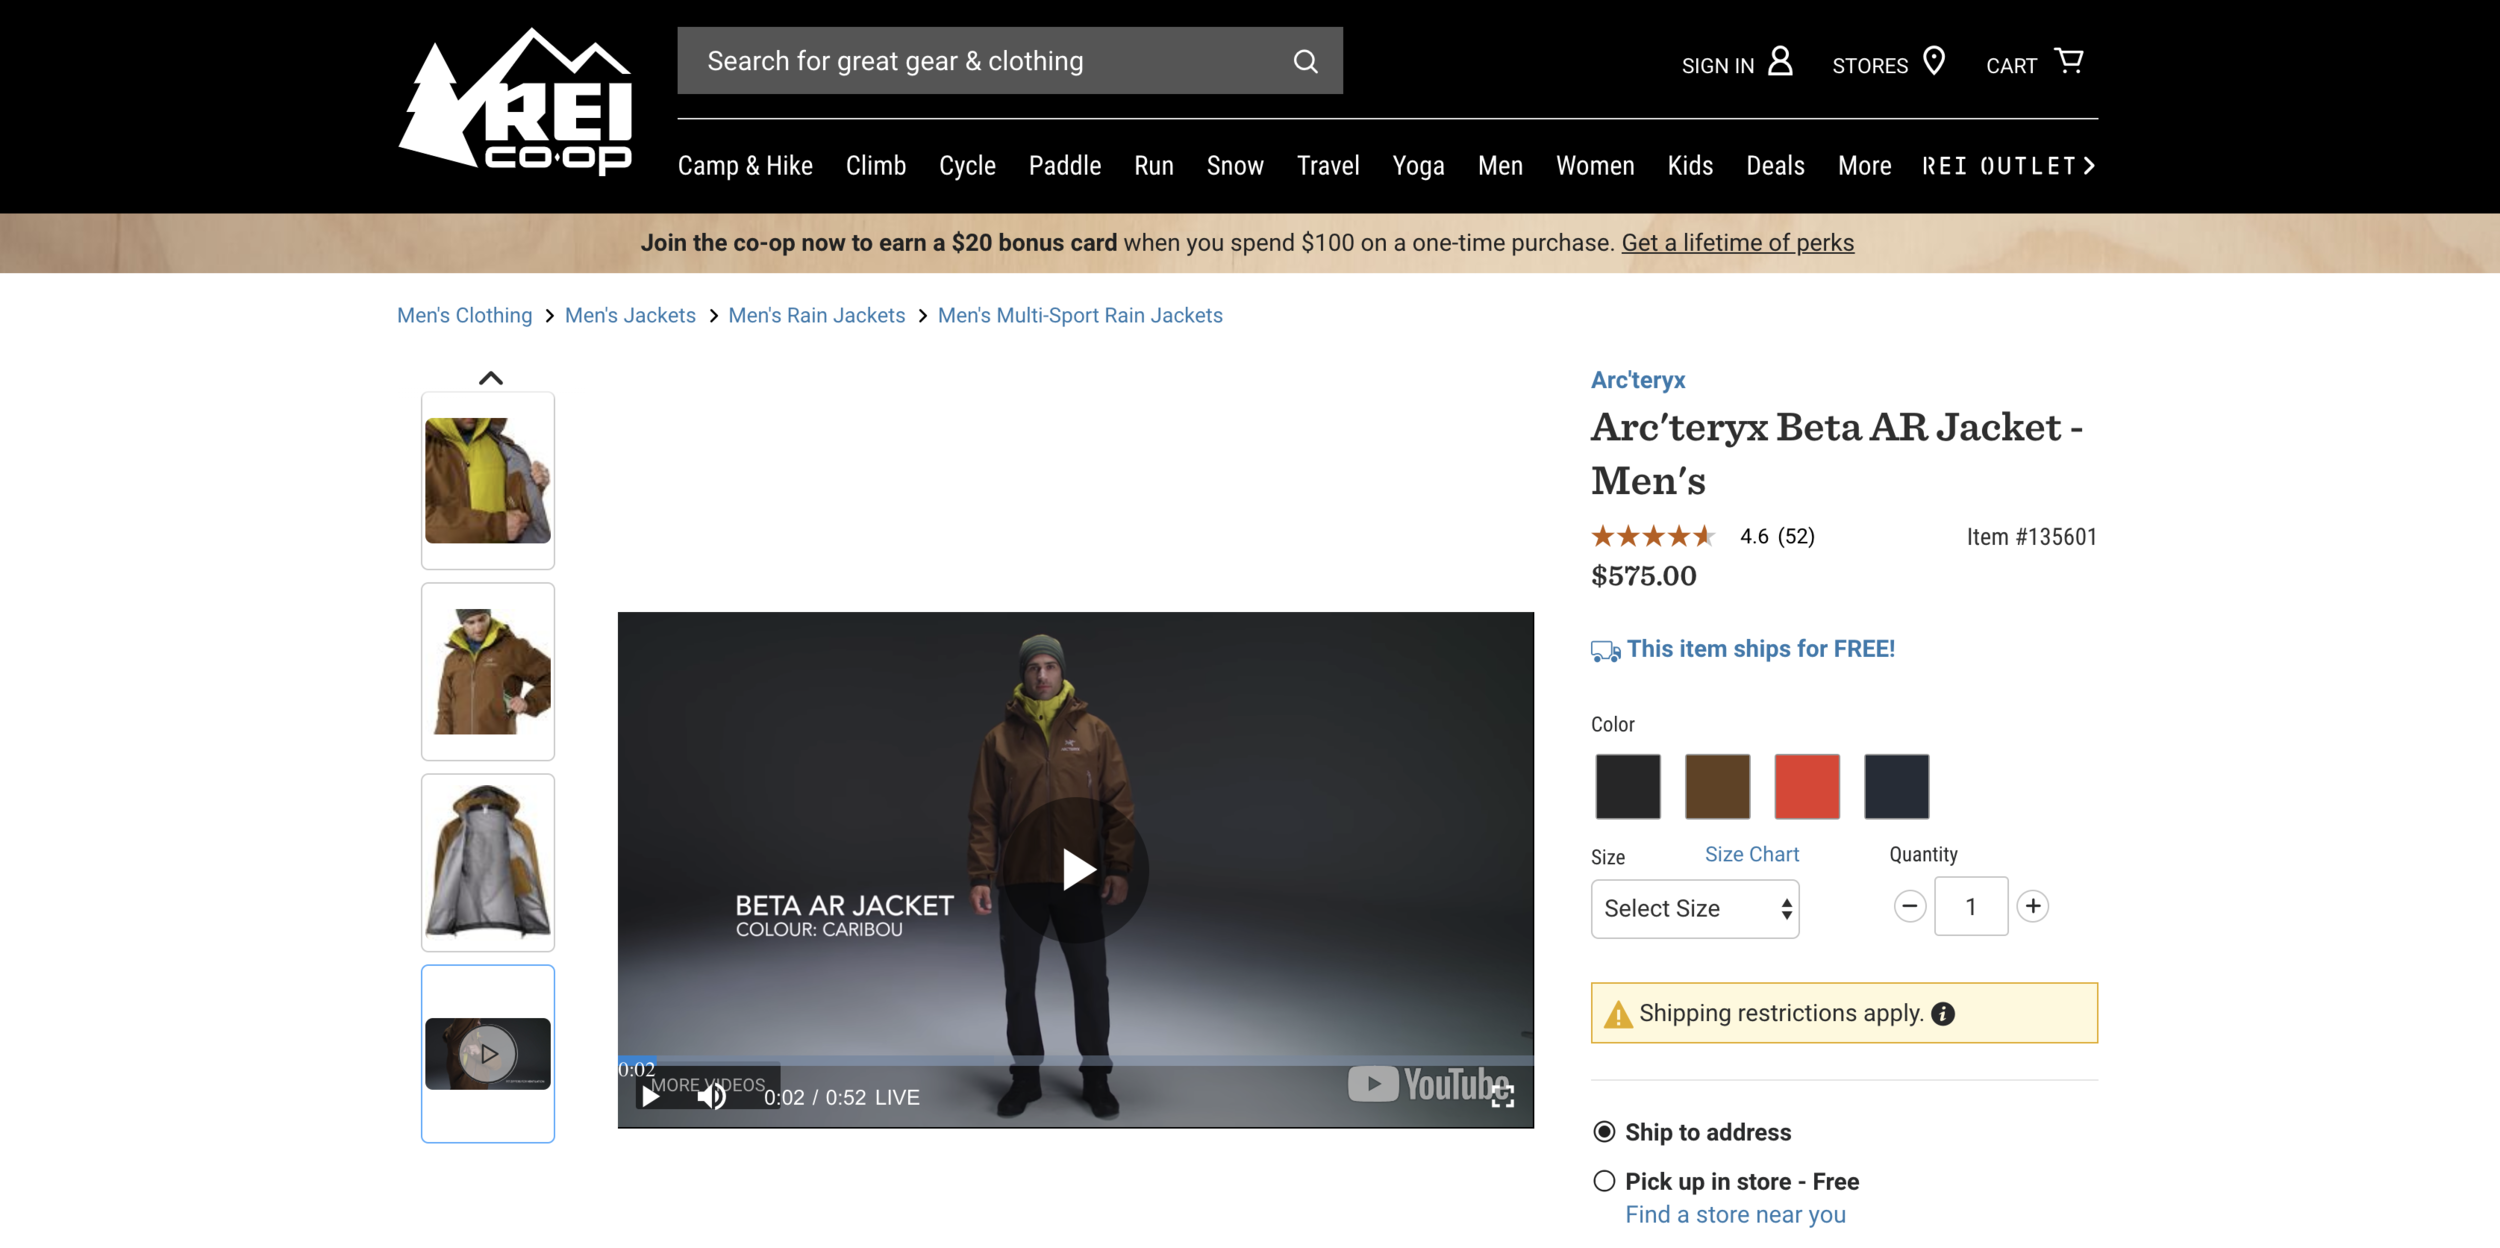This screenshot has width=2500, height=1248.
Task: Open the Snow menu
Action: click(1235, 166)
